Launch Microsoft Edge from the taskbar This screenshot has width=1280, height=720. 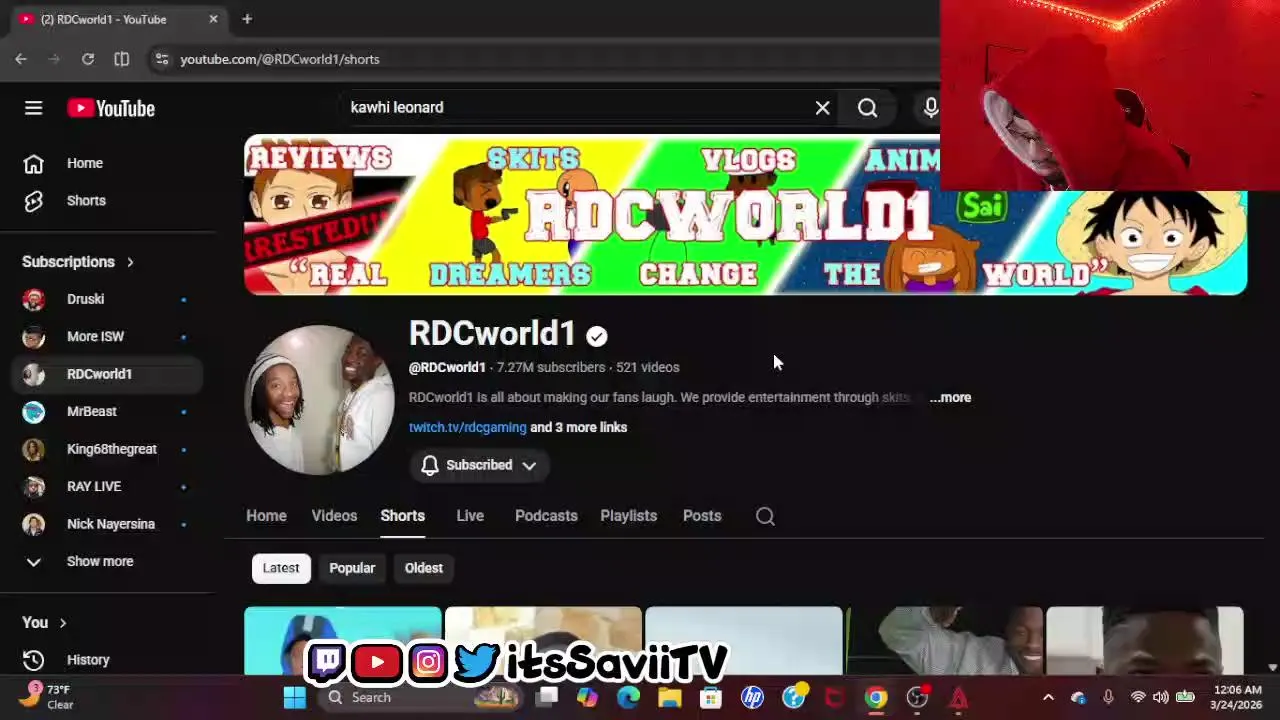click(x=628, y=697)
